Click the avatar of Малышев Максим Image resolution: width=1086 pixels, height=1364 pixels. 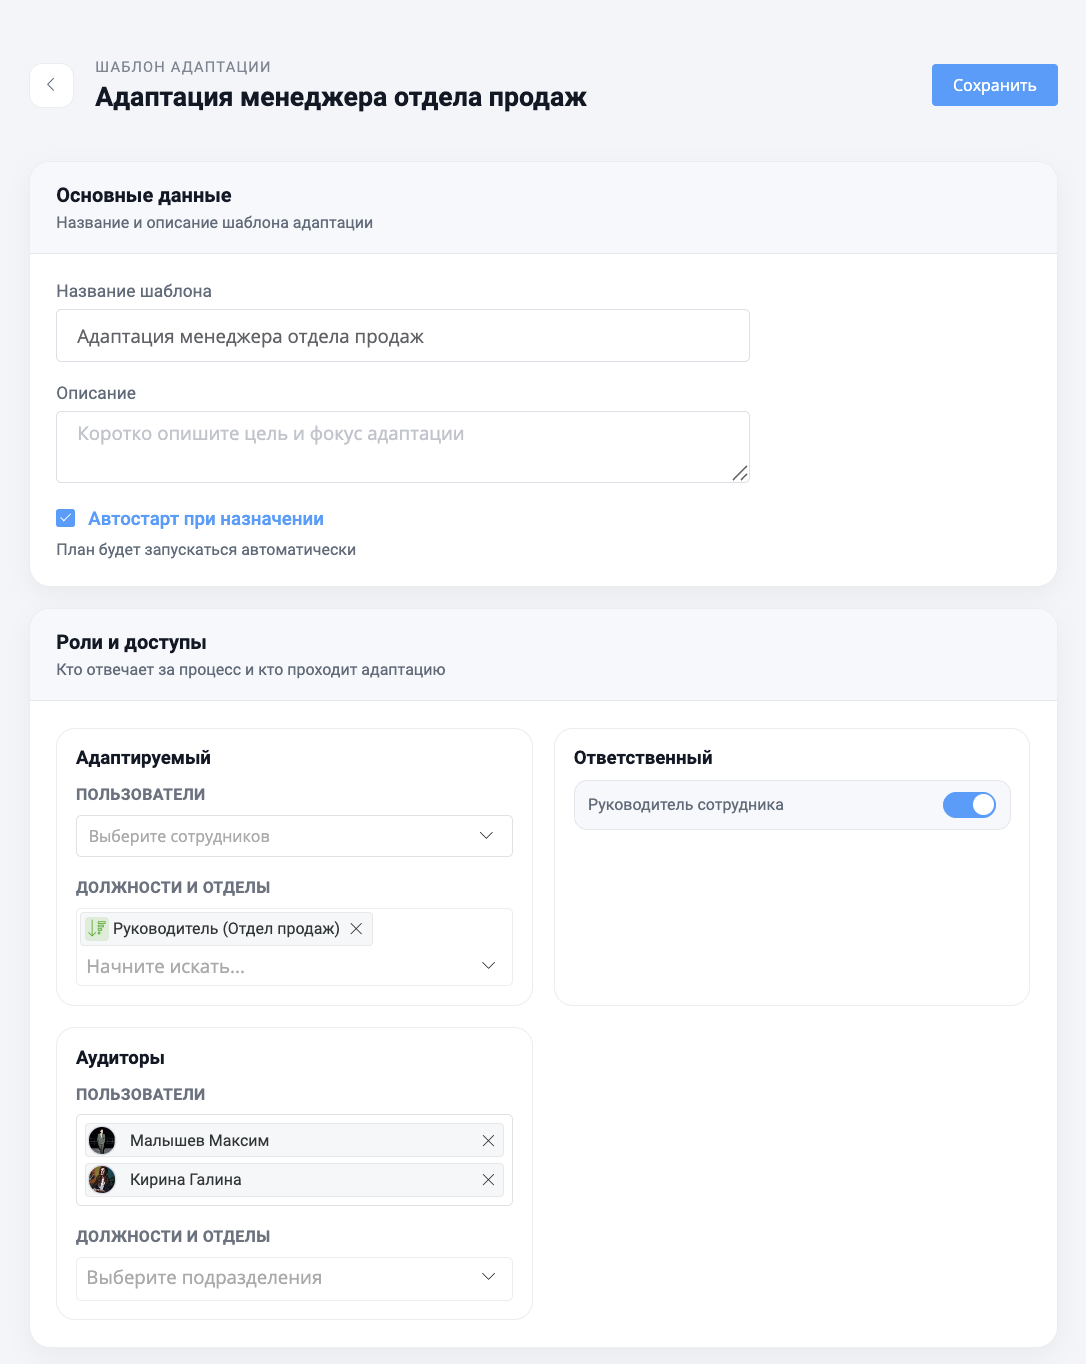(102, 1140)
